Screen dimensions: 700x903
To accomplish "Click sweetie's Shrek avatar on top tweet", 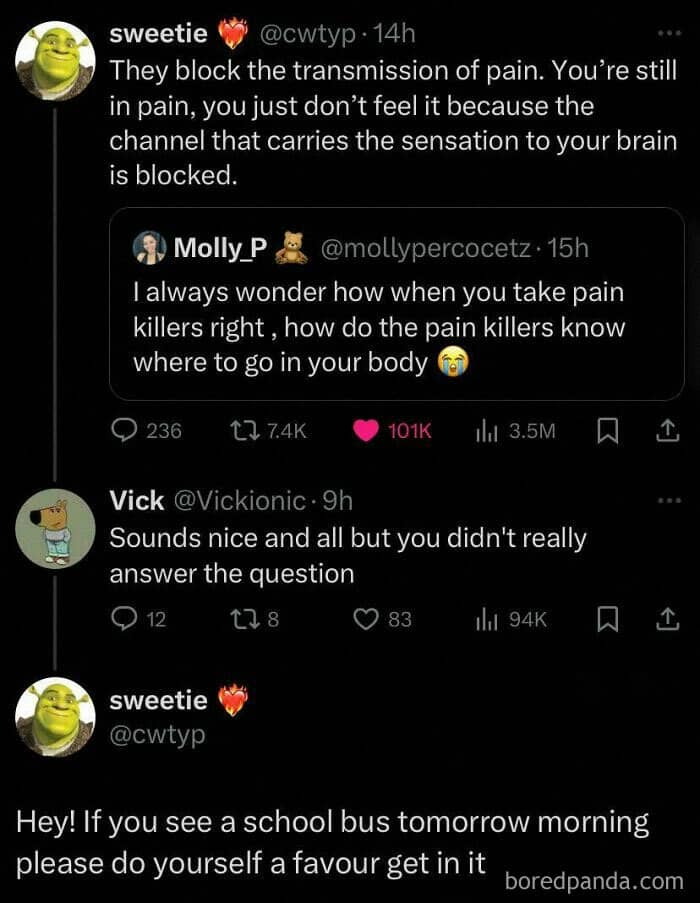I will 55,62.
